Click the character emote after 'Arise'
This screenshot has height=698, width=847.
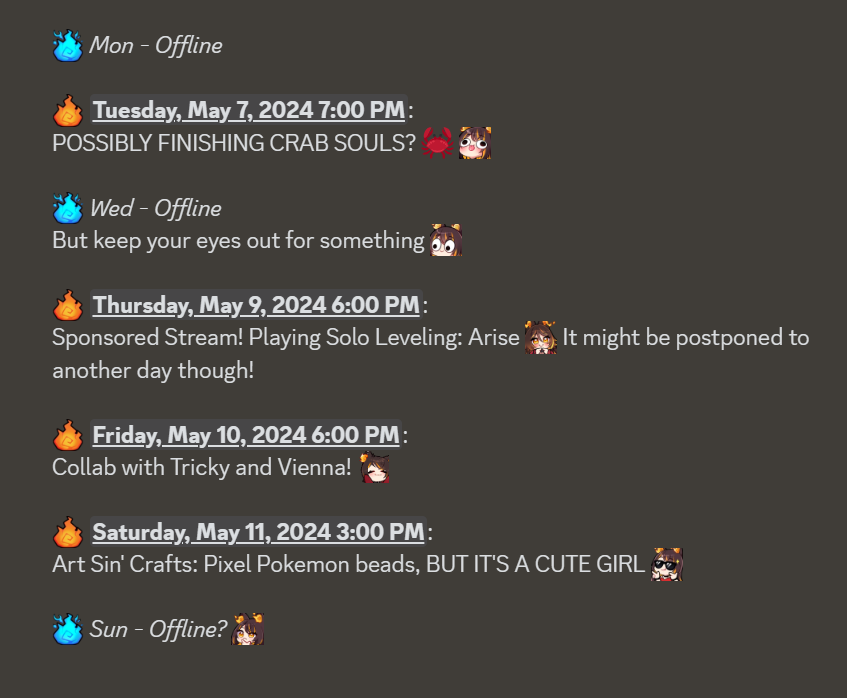(541, 338)
